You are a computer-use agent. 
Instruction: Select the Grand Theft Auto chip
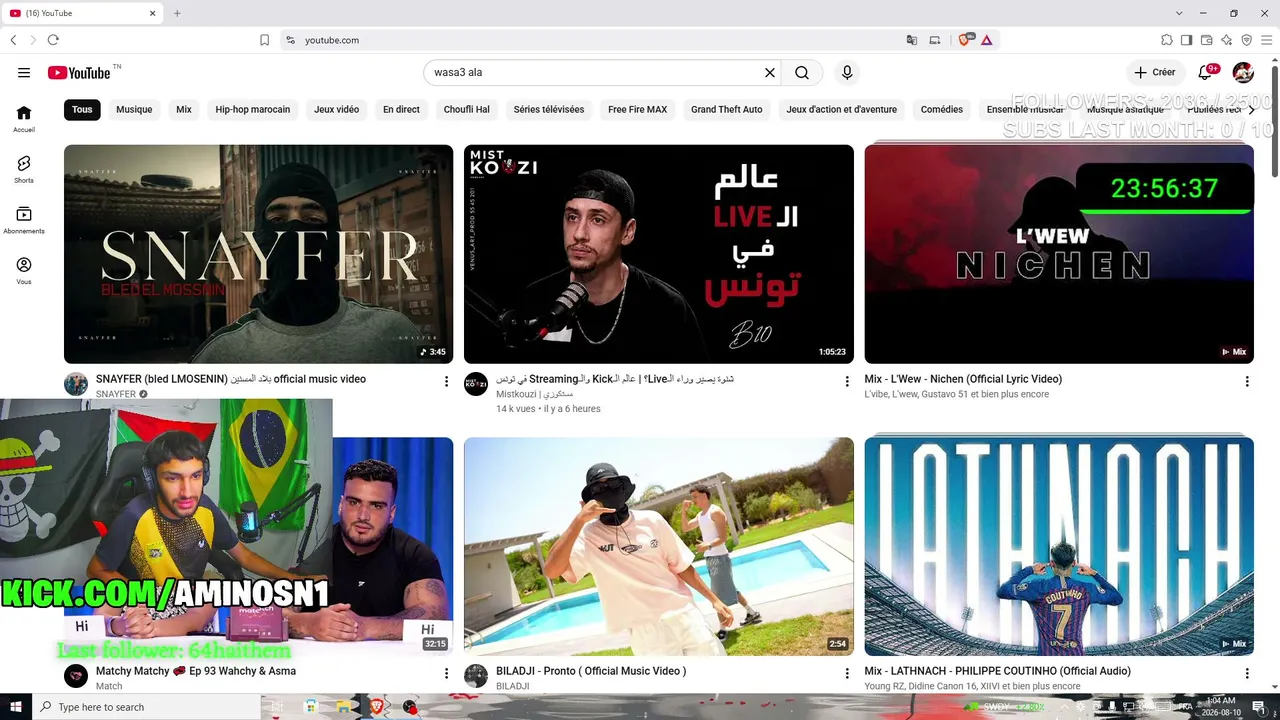[x=727, y=110]
